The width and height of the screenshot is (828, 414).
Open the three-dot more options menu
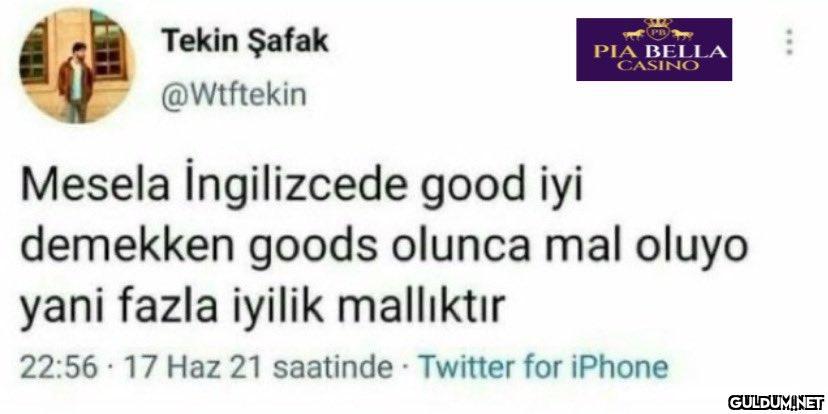(x=789, y=42)
